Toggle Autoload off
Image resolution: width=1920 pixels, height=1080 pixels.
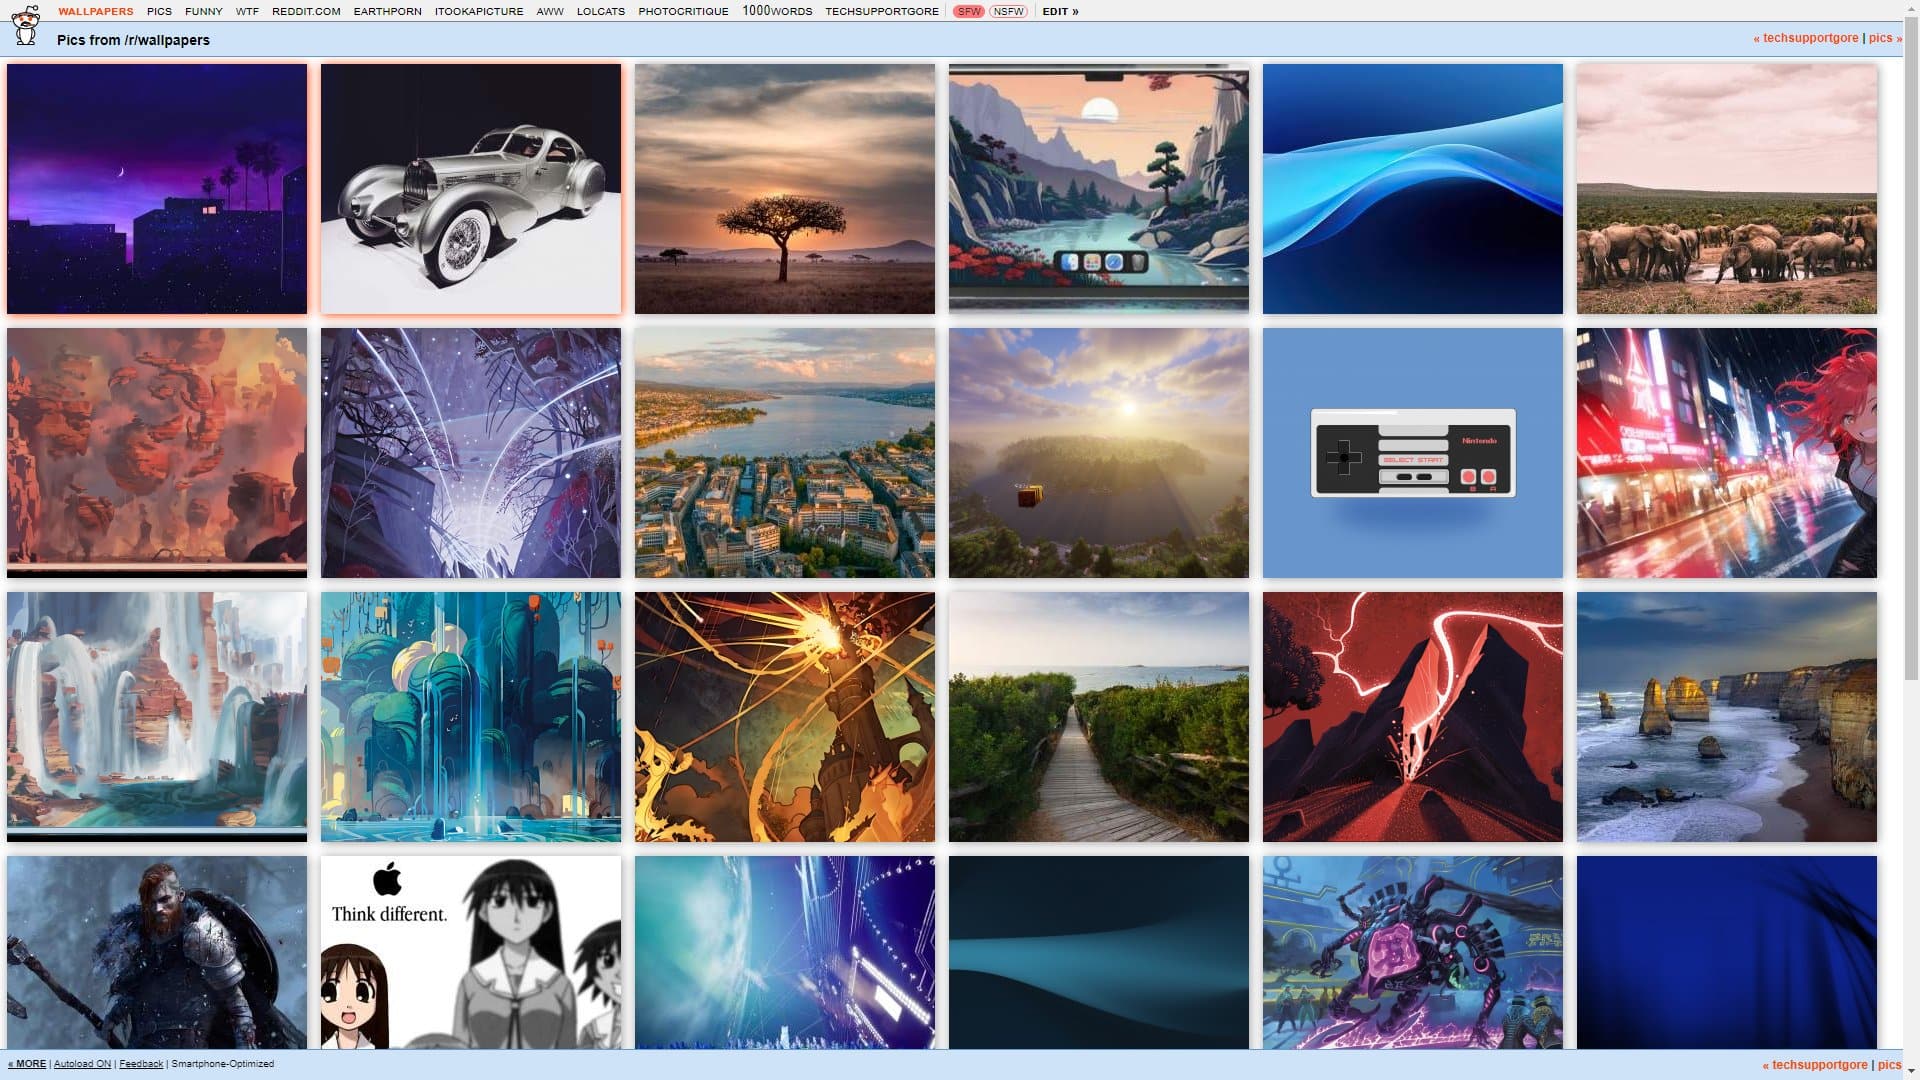(x=83, y=1064)
